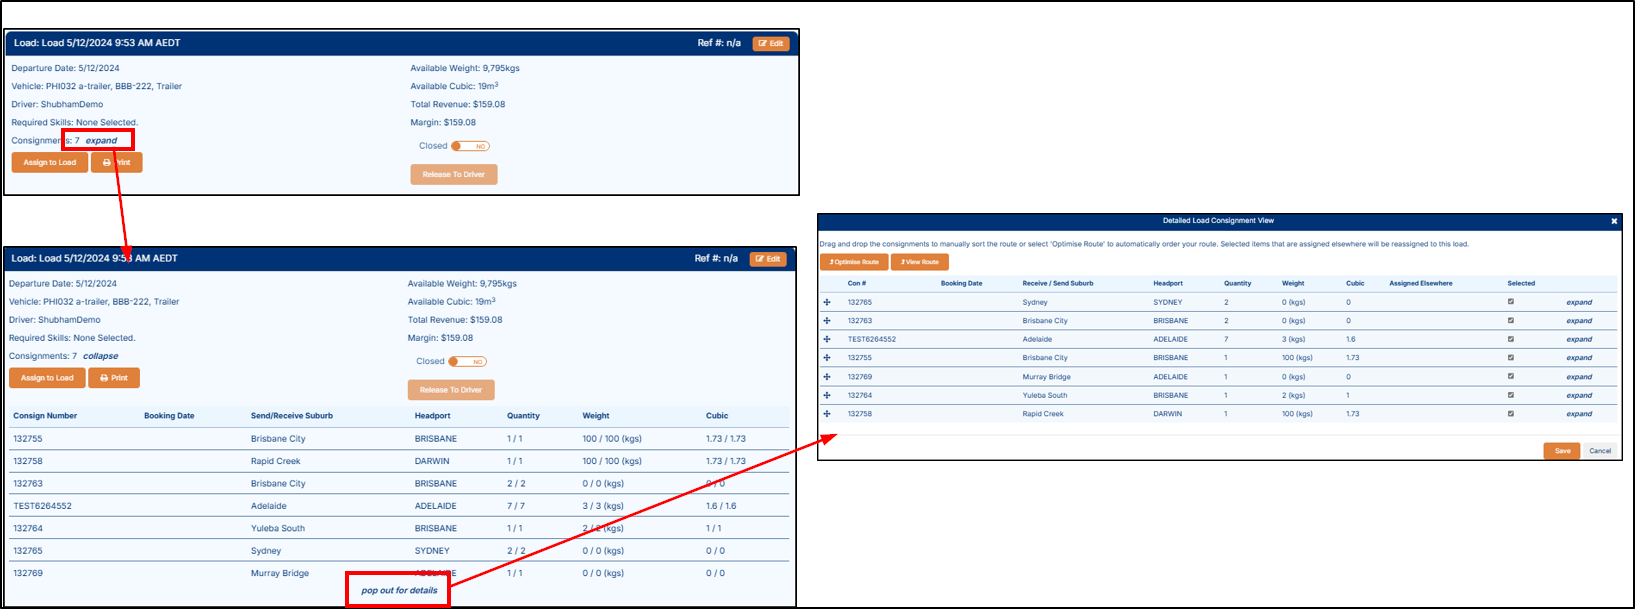Close the Detailed Load Consignment View dialog
This screenshot has height=609, width=1635.
pyautogui.click(x=1614, y=221)
